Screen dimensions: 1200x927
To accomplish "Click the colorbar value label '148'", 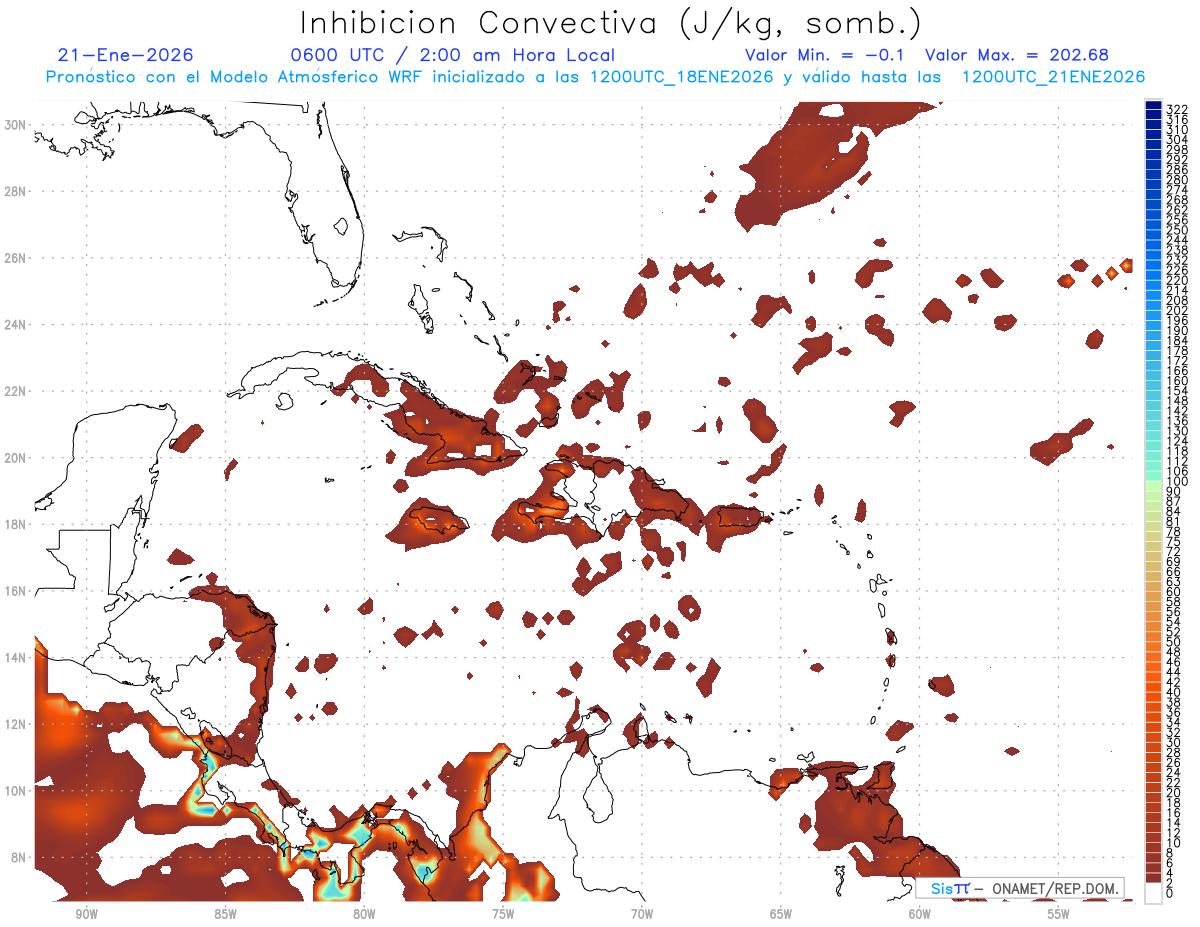I will pyautogui.click(x=1177, y=400).
